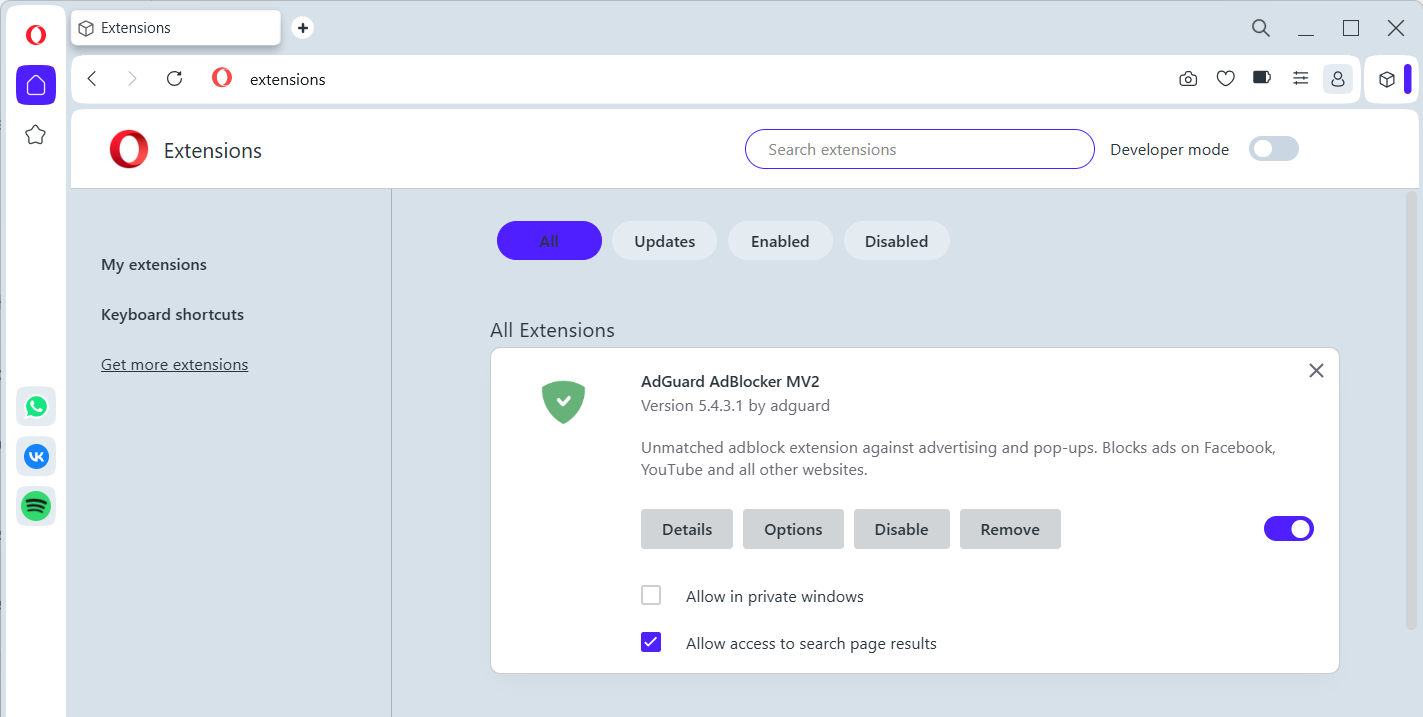Screen dimensions: 1423x717
Task: Show only Enabled extensions
Action: click(780, 241)
